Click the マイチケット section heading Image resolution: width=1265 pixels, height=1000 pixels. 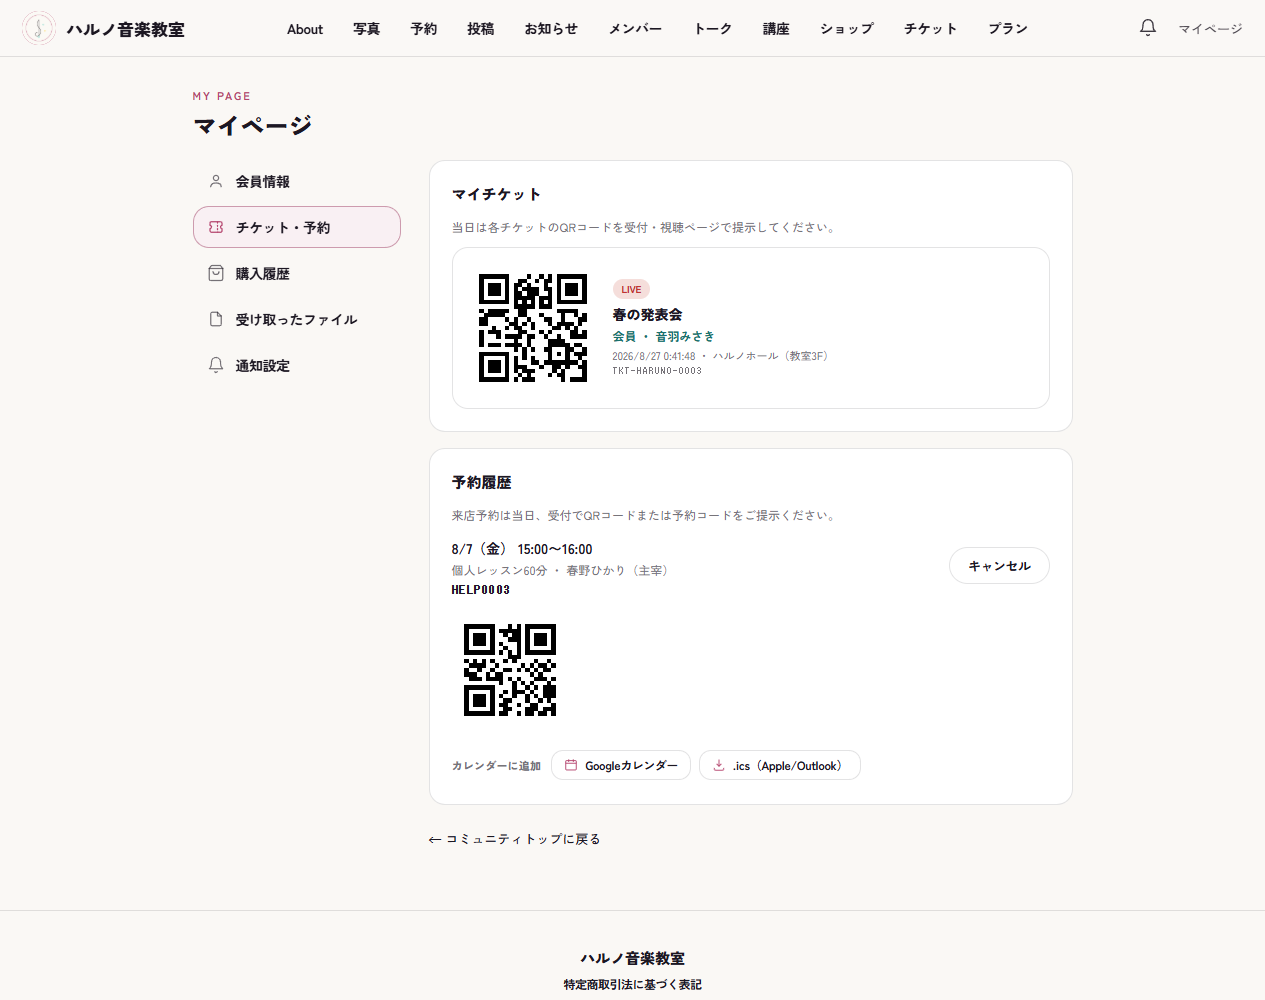click(x=497, y=194)
